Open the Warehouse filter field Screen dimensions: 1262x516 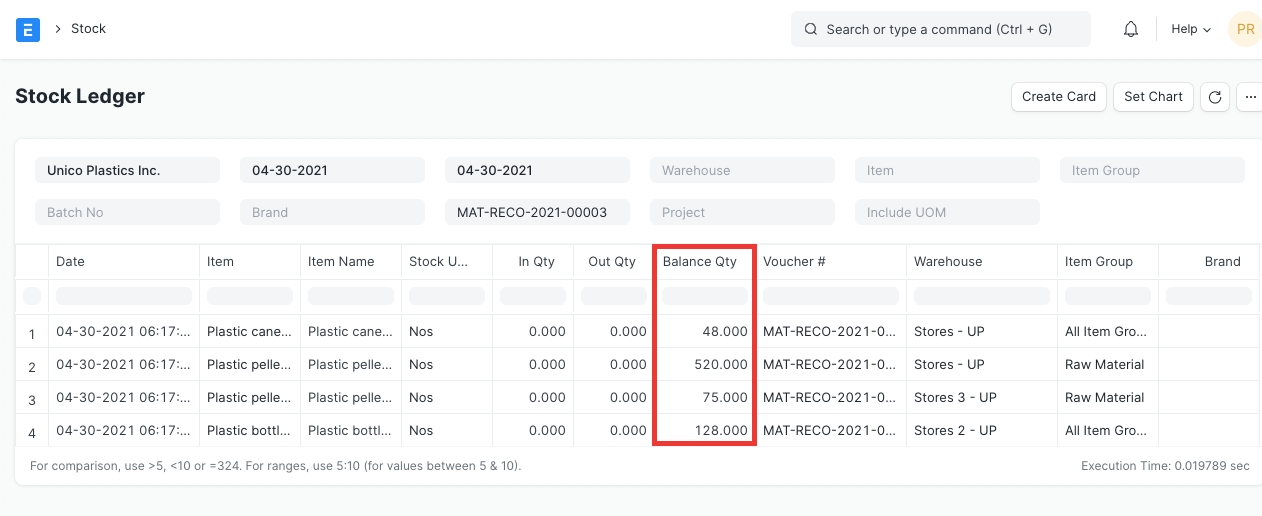click(x=742, y=170)
